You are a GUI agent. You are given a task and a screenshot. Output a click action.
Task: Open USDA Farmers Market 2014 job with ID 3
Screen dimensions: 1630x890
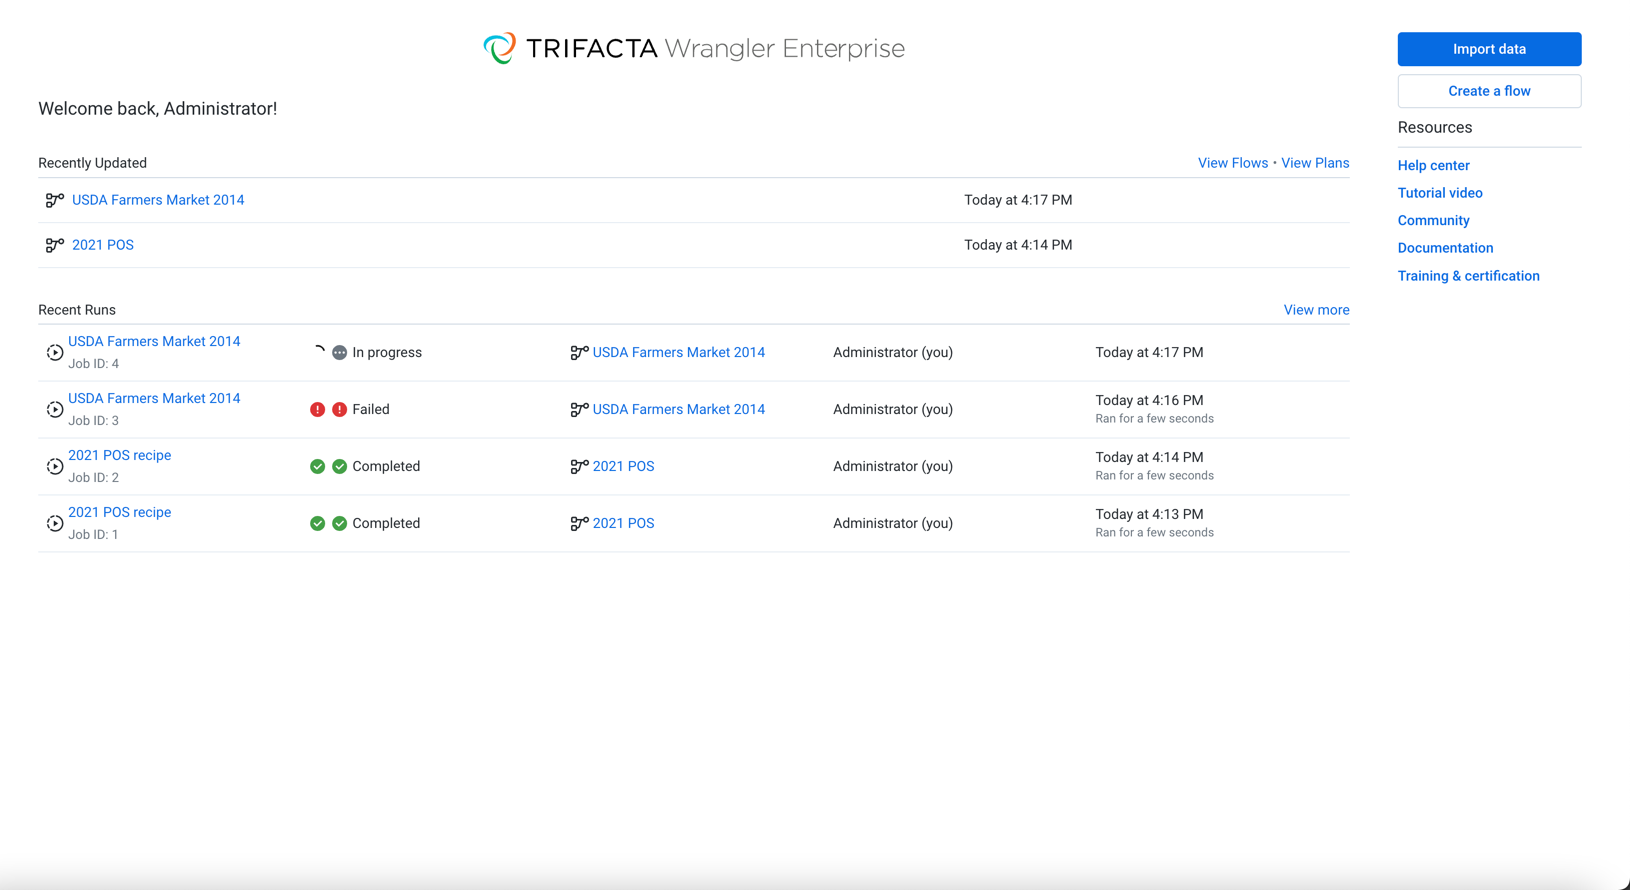[x=154, y=398]
